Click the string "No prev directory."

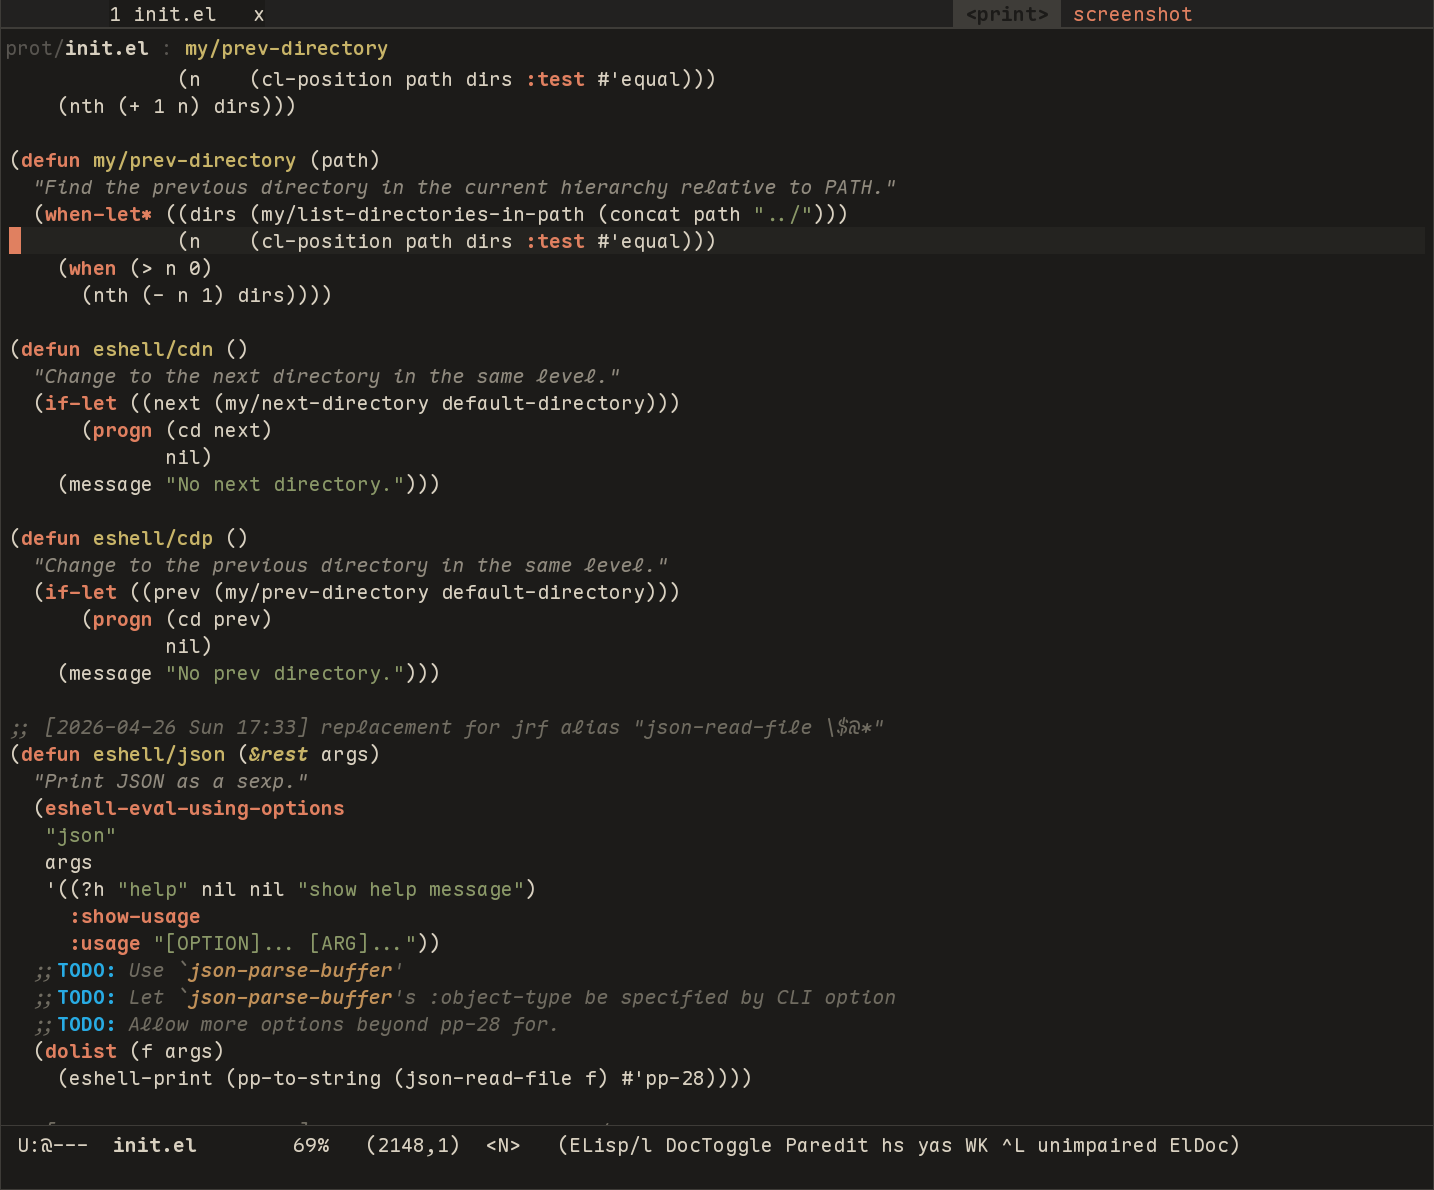point(285,673)
